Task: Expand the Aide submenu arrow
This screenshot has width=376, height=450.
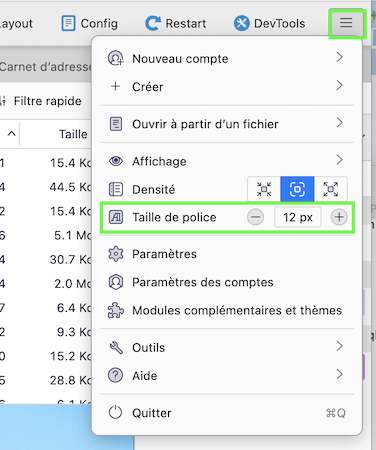Action: 339,374
